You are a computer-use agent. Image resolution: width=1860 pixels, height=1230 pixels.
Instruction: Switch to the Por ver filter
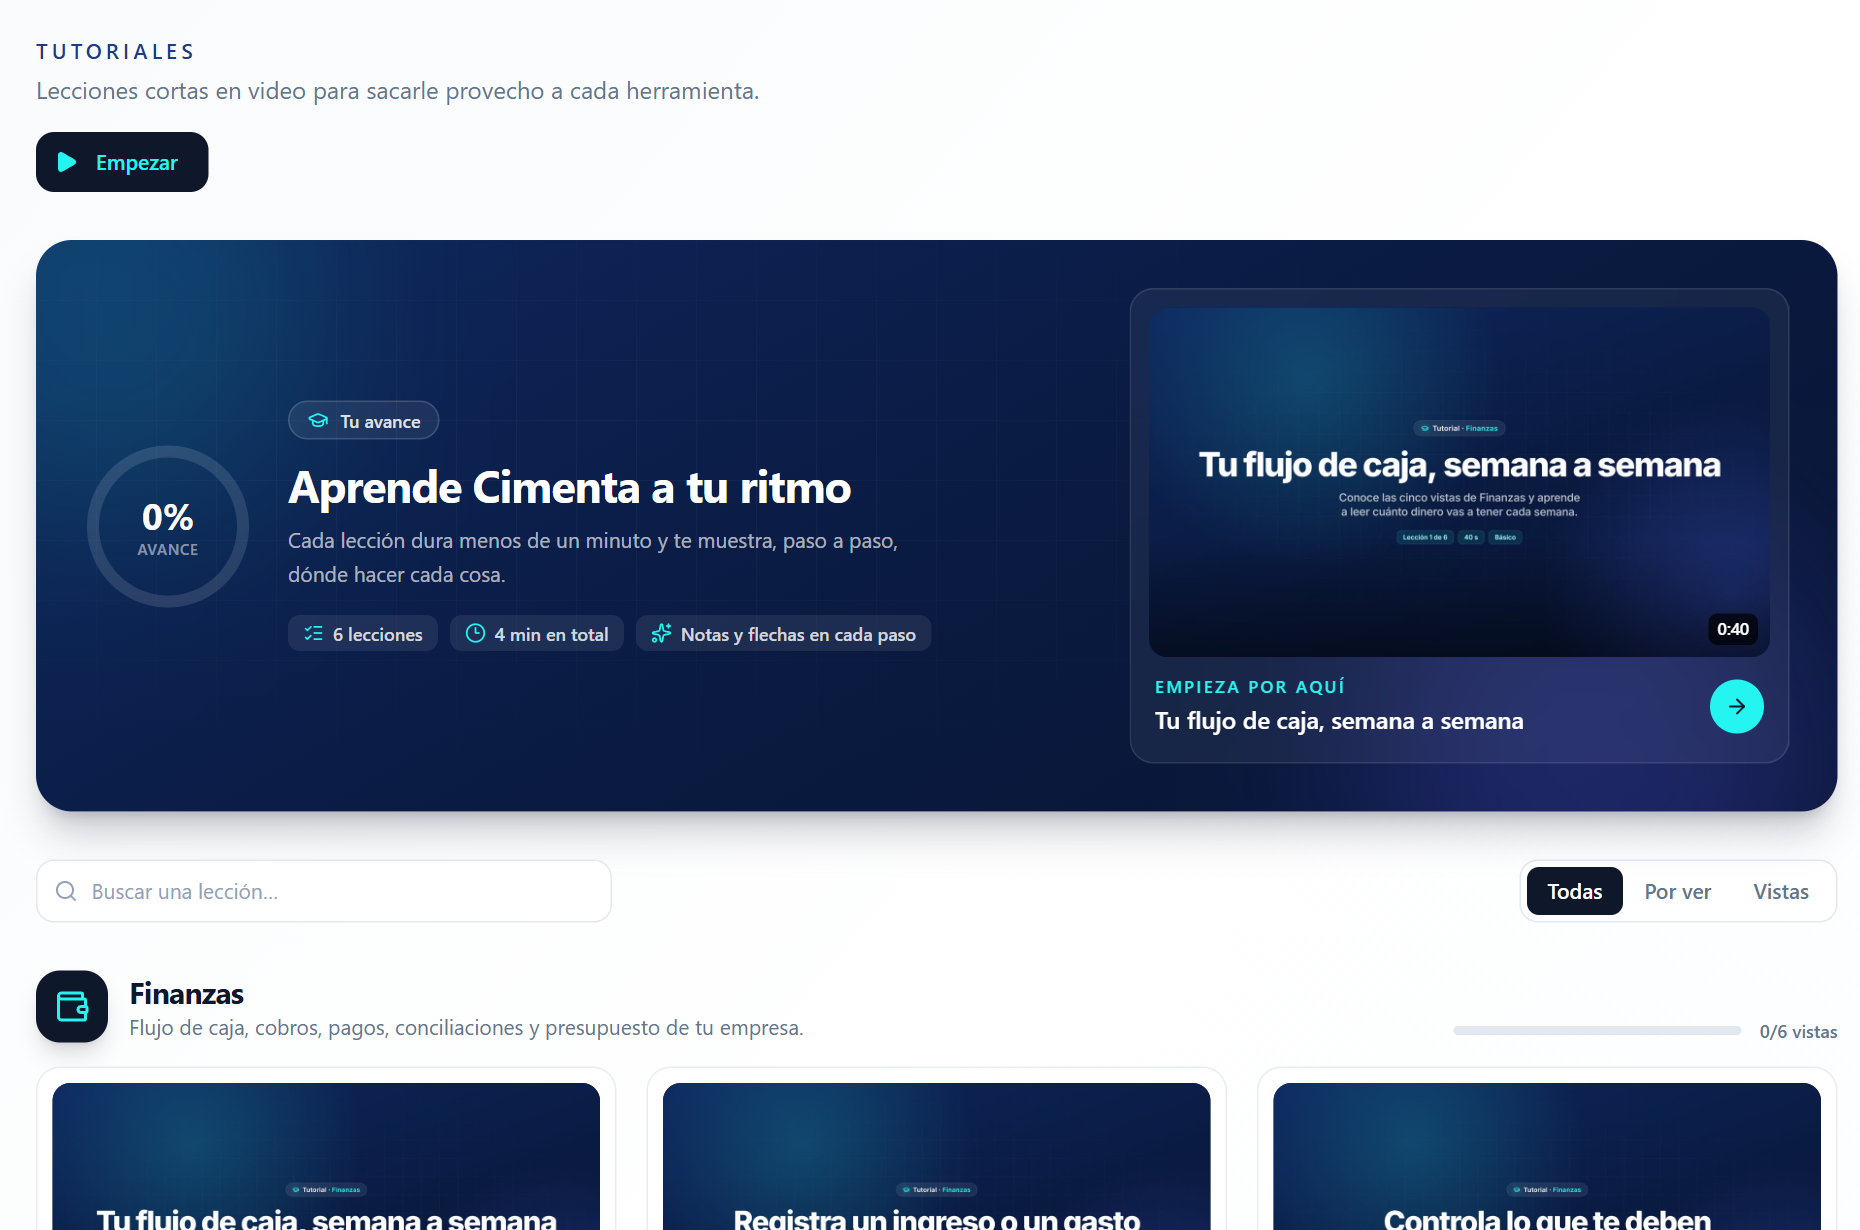[1677, 891]
